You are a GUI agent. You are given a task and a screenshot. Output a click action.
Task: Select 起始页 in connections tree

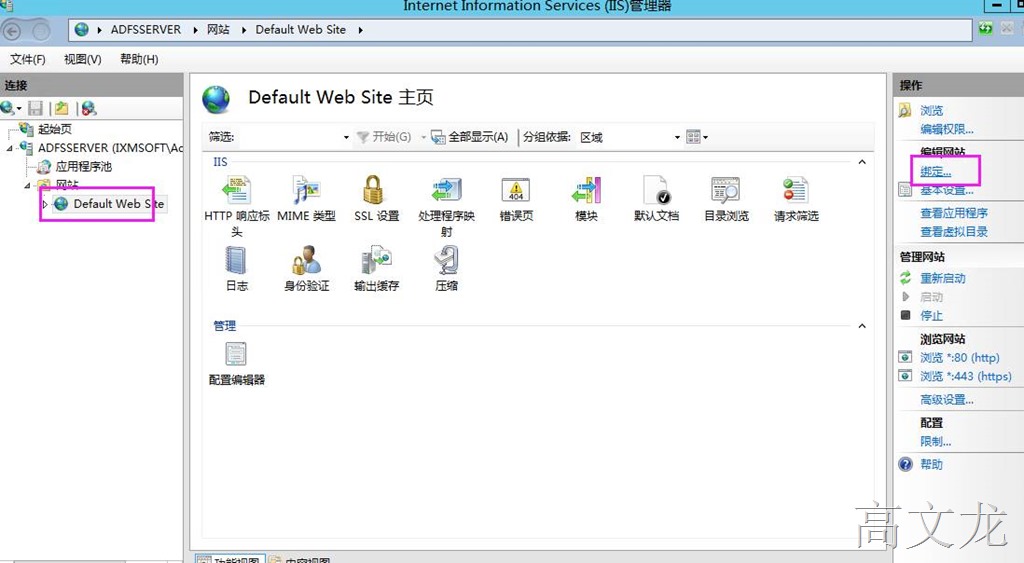pos(55,129)
